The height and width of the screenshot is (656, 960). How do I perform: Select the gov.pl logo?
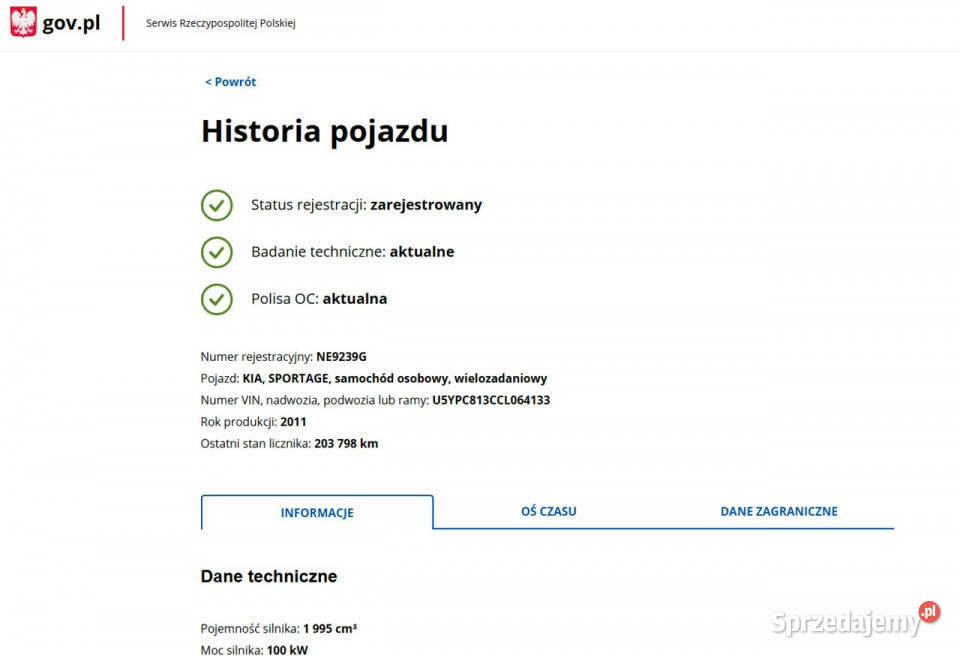55,21
